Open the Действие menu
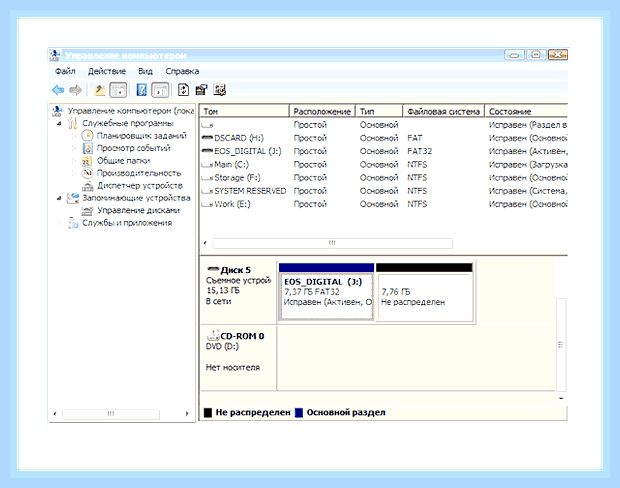Screen dimensions: 620x488 click(107, 71)
